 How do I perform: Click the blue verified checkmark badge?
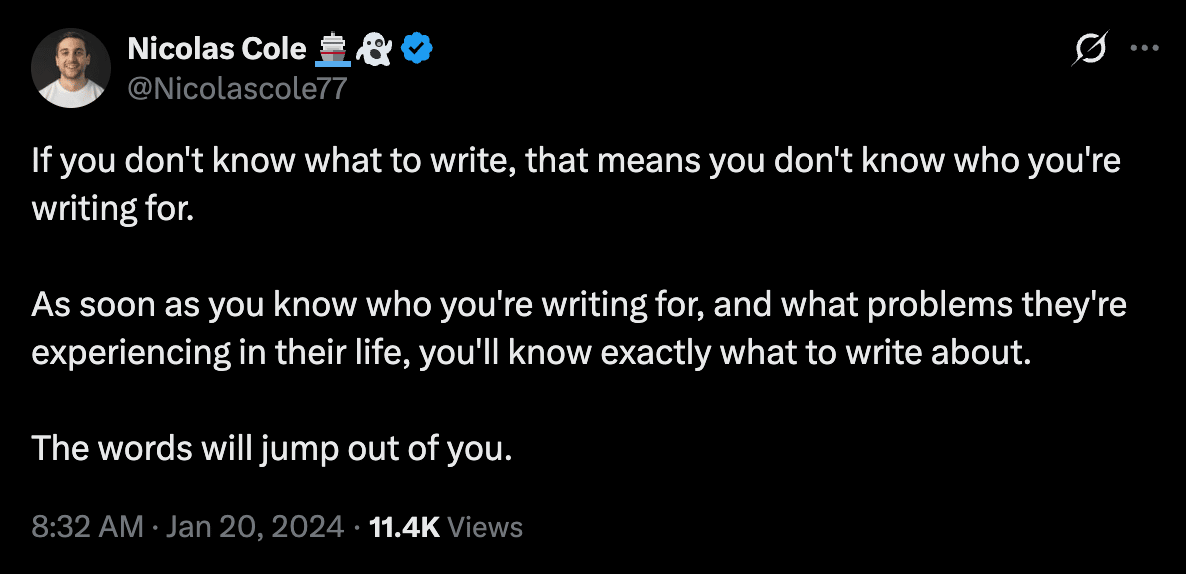pyautogui.click(x=416, y=47)
